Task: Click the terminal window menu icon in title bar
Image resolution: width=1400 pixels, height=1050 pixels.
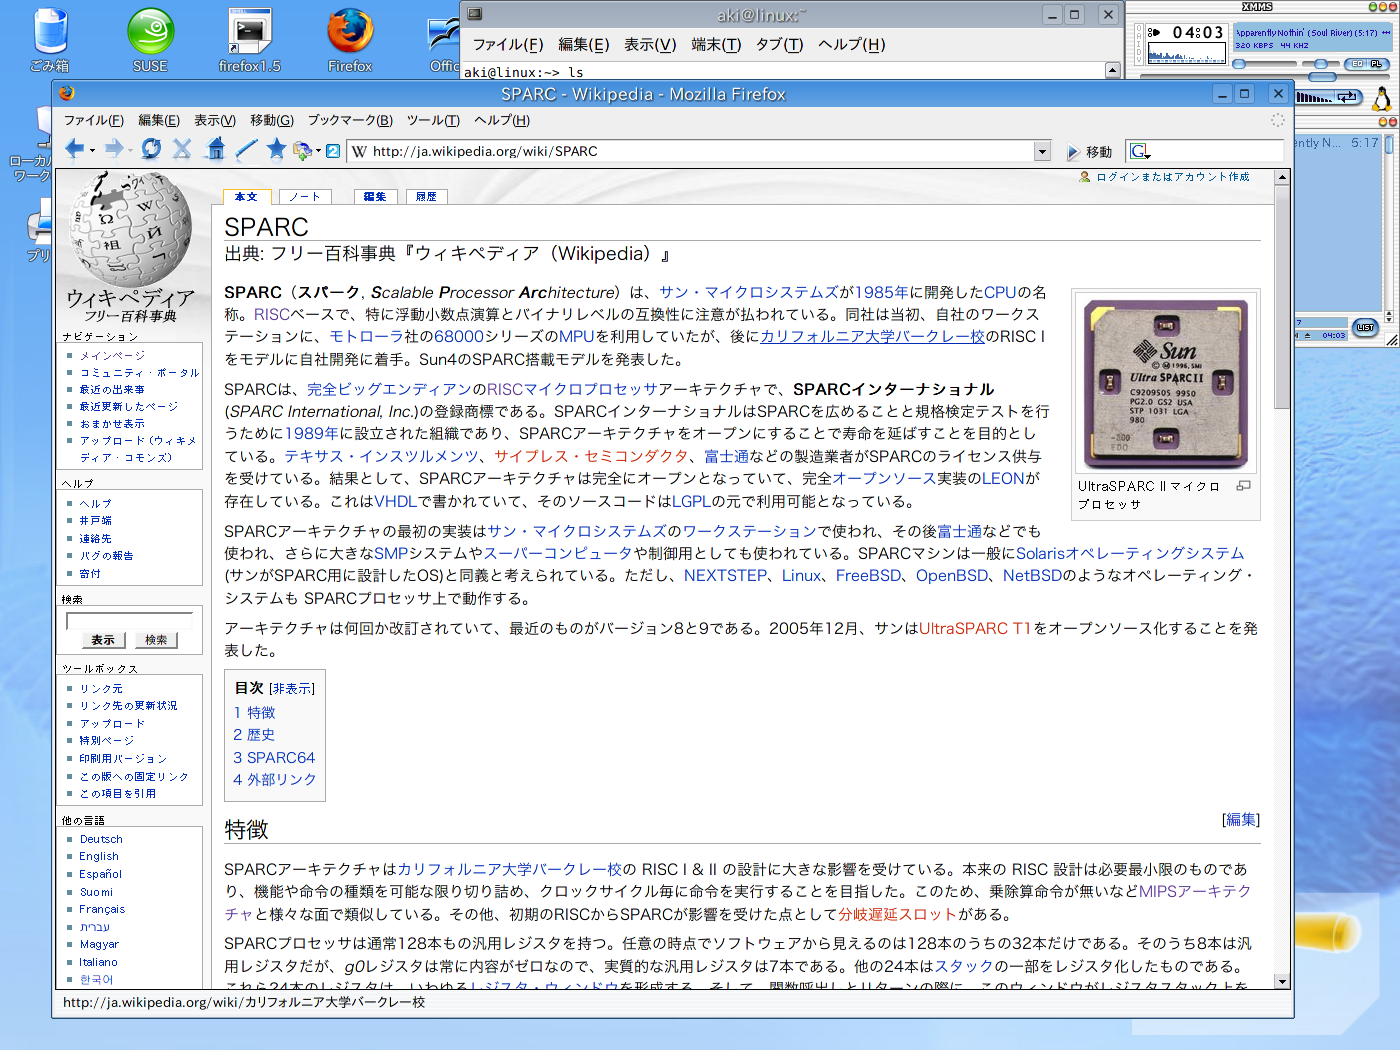Action: click(475, 14)
